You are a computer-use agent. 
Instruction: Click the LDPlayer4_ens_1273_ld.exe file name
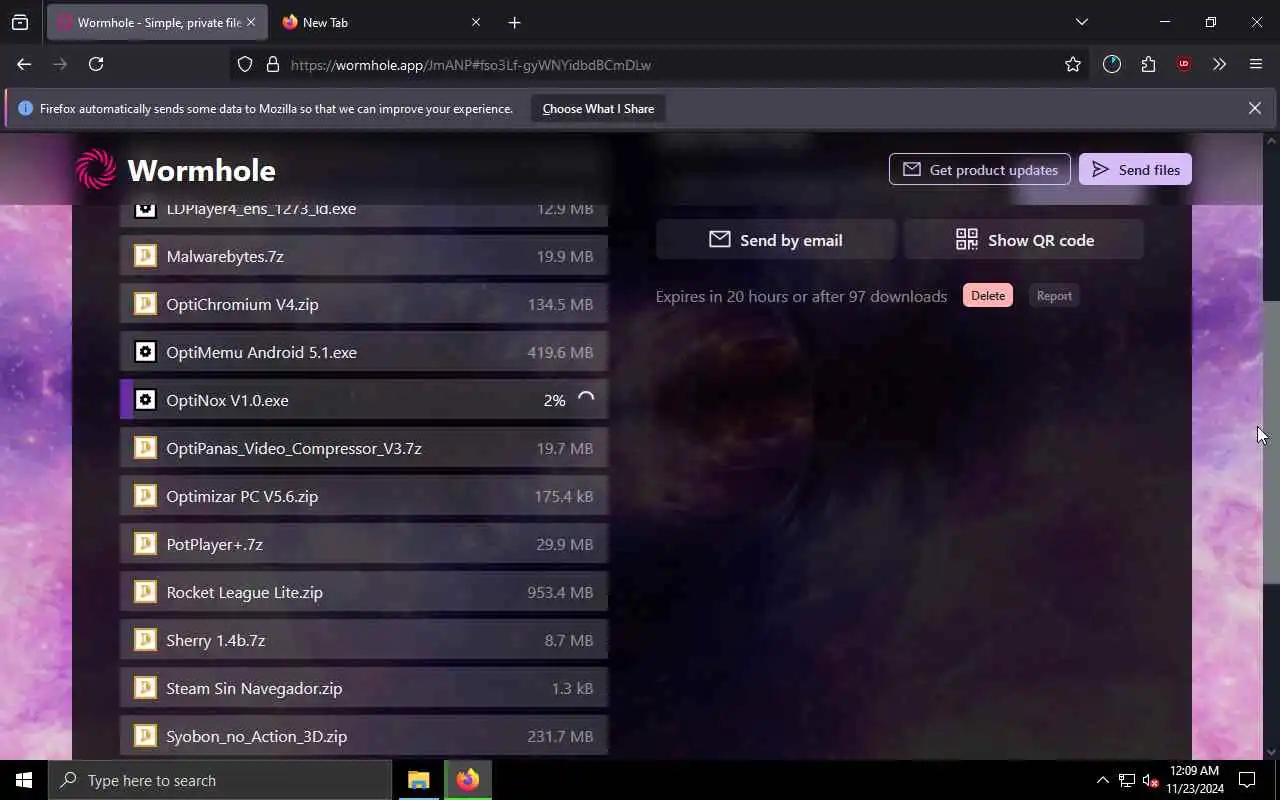click(x=261, y=208)
